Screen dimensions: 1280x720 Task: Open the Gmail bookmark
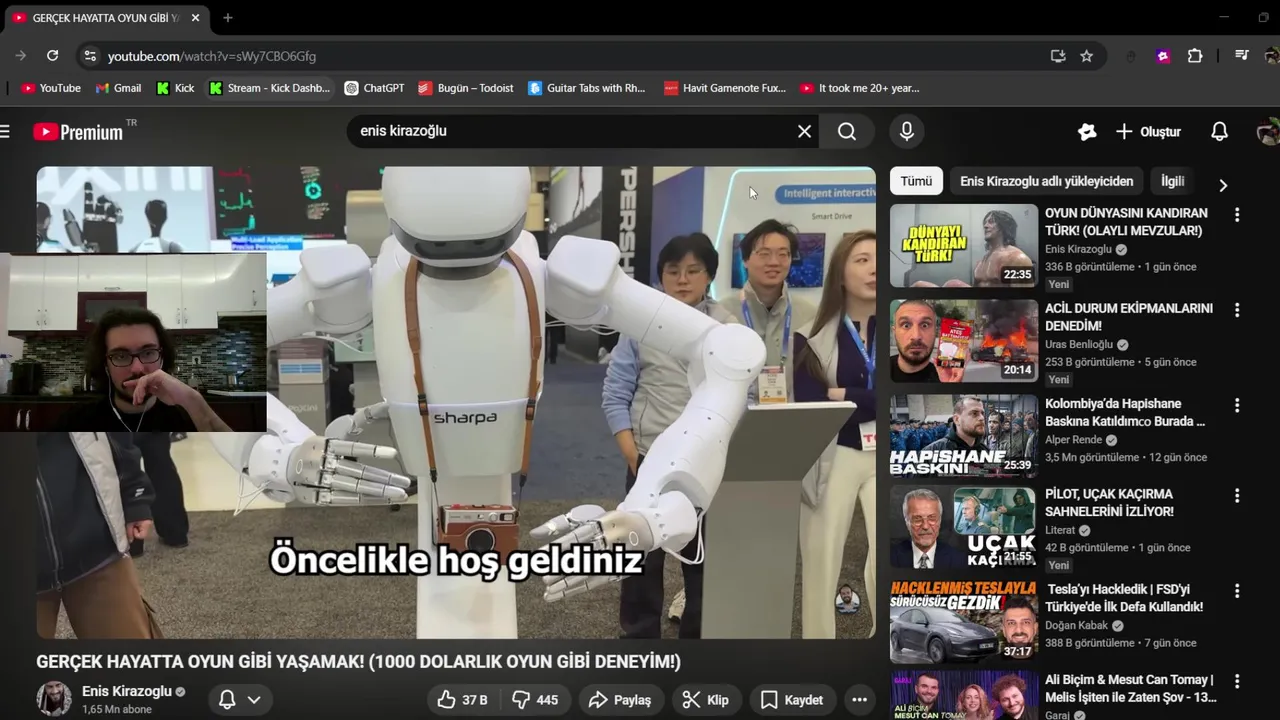(x=118, y=88)
